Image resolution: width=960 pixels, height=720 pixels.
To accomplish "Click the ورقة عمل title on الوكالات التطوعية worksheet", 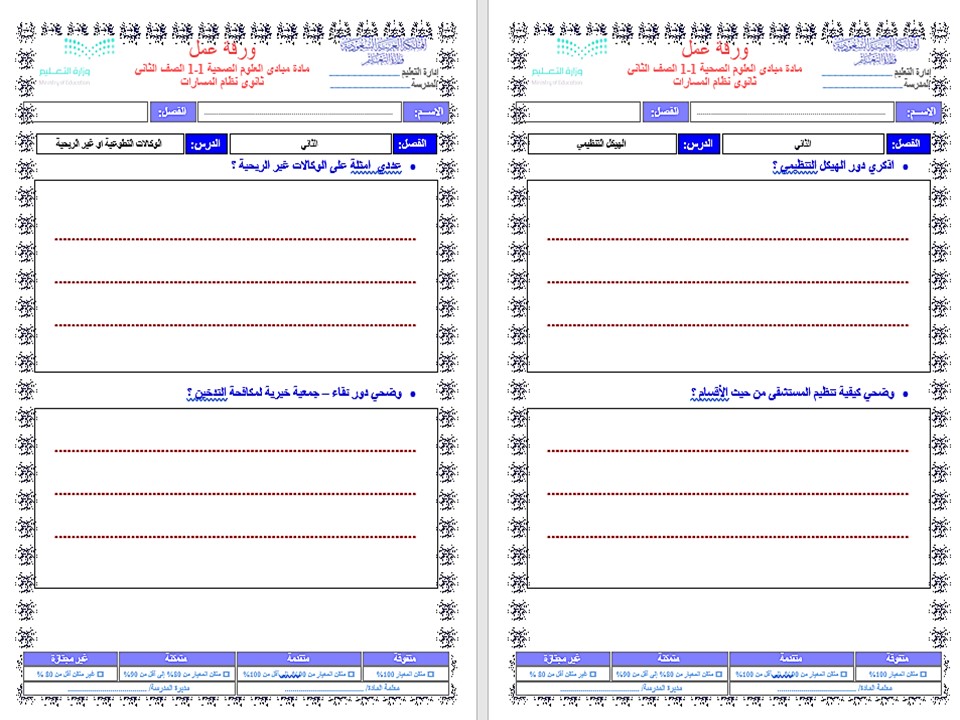I will [222, 49].
